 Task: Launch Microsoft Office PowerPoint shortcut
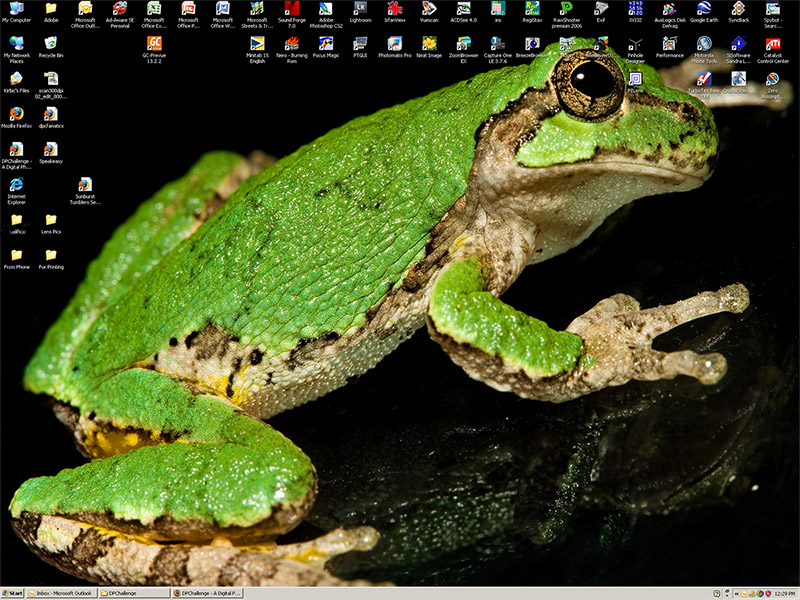coord(188,14)
